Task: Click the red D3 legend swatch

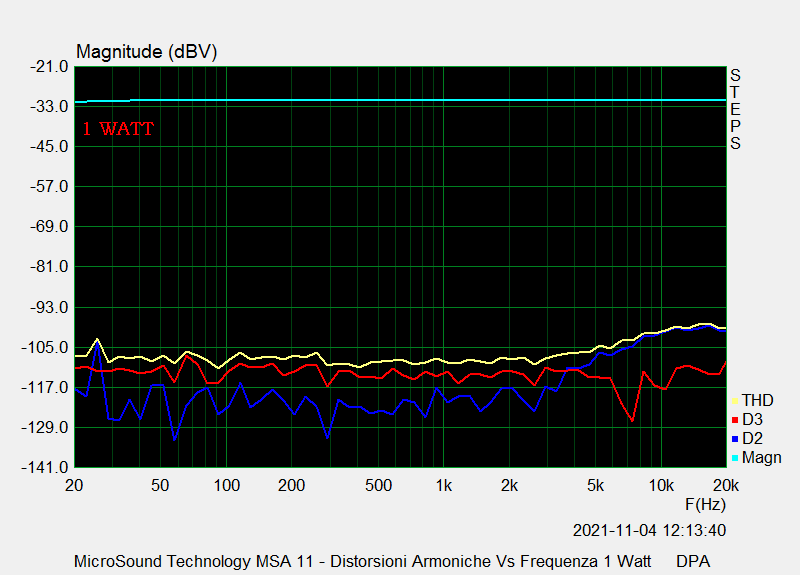Action: [x=735, y=420]
